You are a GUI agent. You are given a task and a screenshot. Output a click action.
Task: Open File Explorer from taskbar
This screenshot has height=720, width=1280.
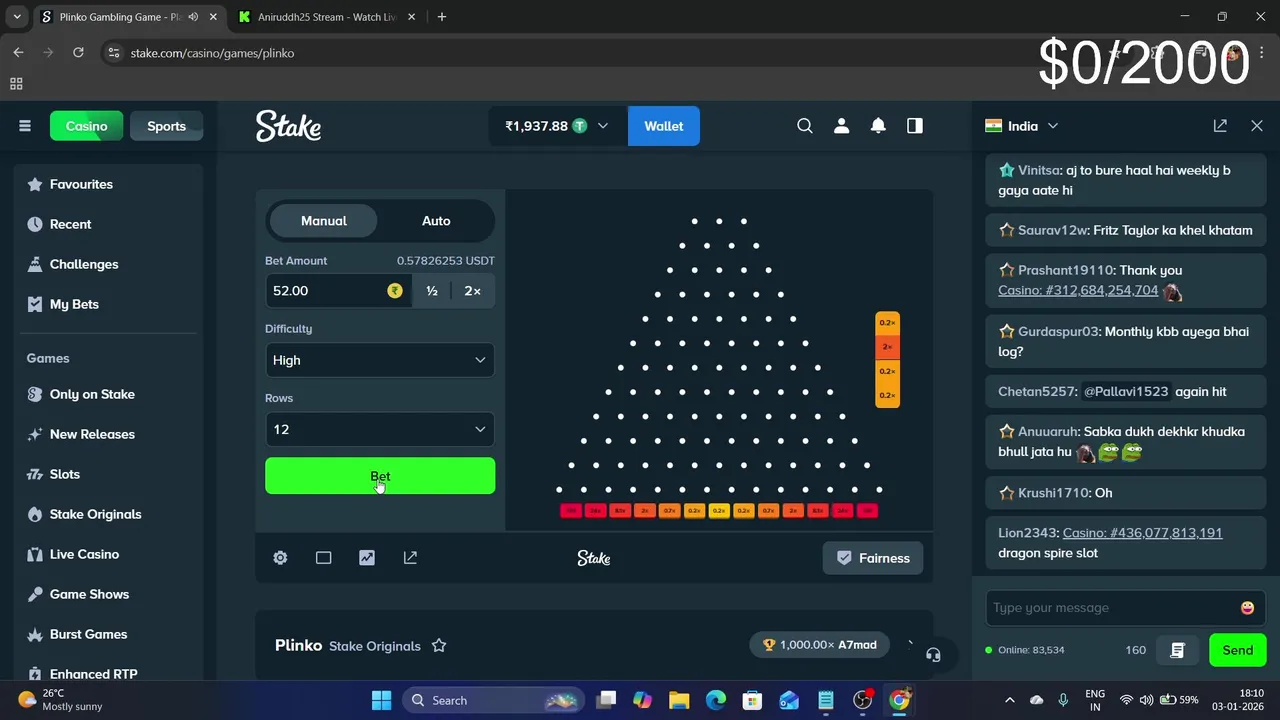pos(679,700)
